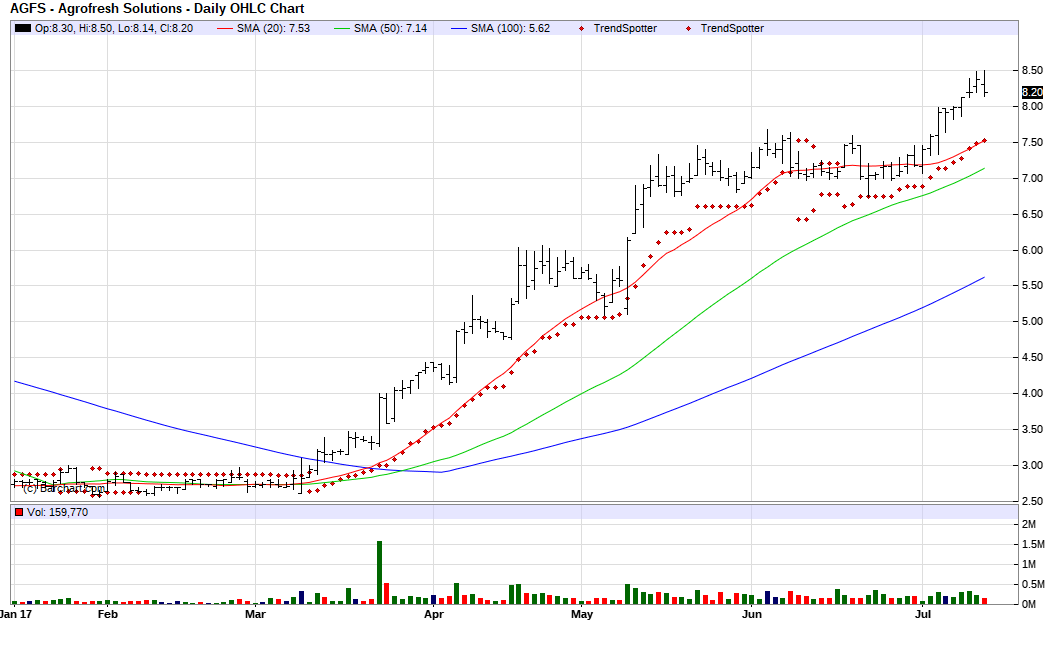The height and width of the screenshot is (645, 1060).
Task: Click the red Vol legend swatch
Action: click(x=19, y=512)
